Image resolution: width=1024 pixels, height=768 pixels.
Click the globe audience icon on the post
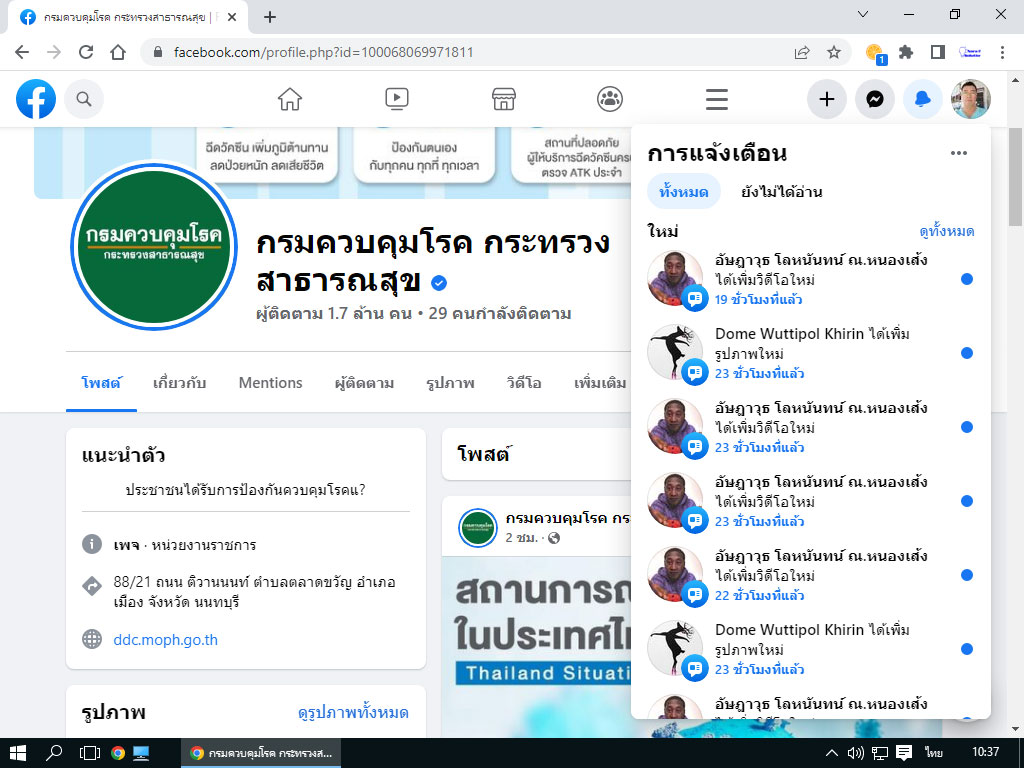[x=554, y=538]
